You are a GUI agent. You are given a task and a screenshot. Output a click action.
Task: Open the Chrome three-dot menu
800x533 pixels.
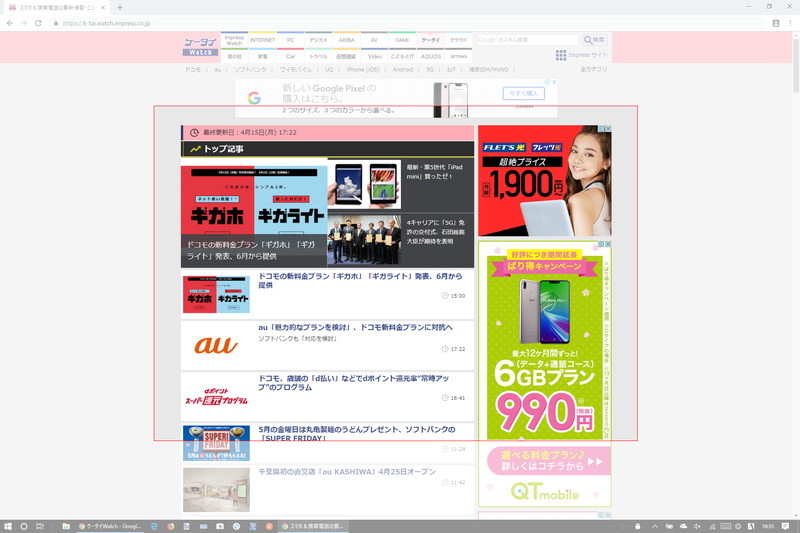[x=790, y=23]
